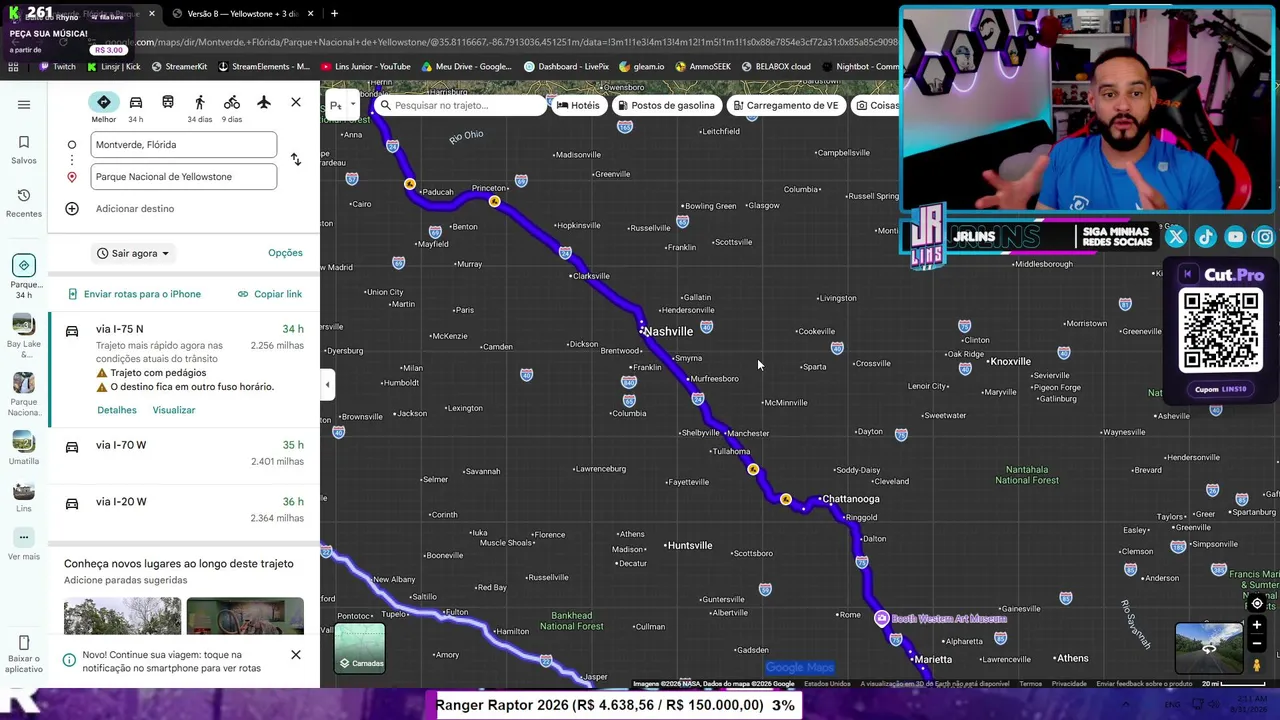The image size is (1280, 720).
Task: Zoom out on the map
Action: point(1257,644)
